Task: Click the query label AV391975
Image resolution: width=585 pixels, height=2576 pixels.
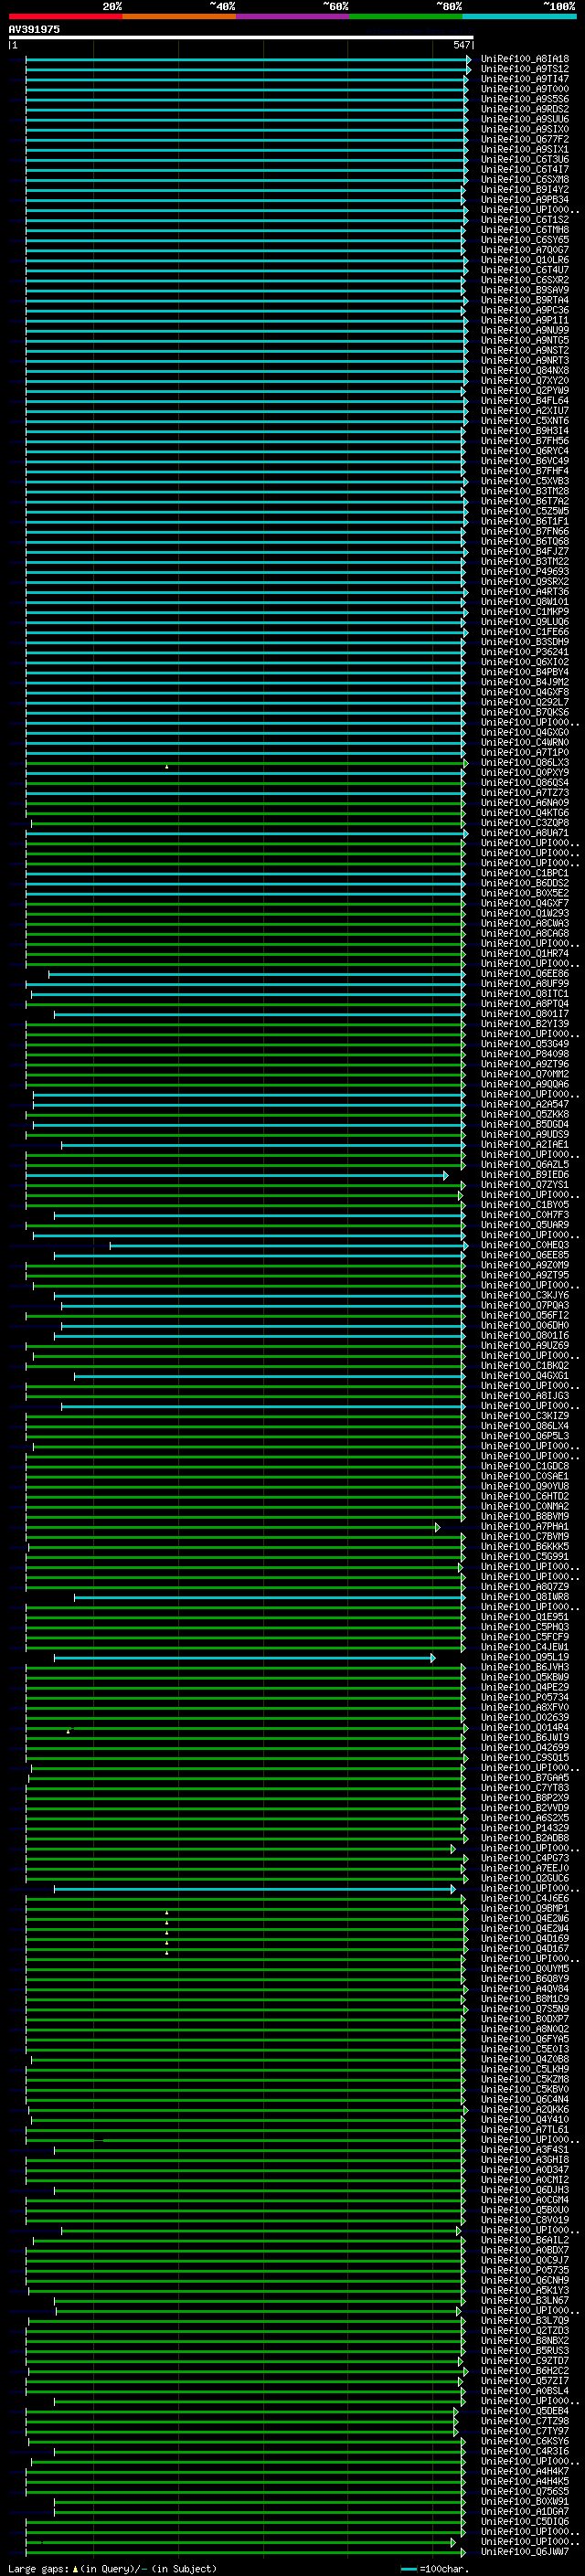Action: (x=34, y=29)
